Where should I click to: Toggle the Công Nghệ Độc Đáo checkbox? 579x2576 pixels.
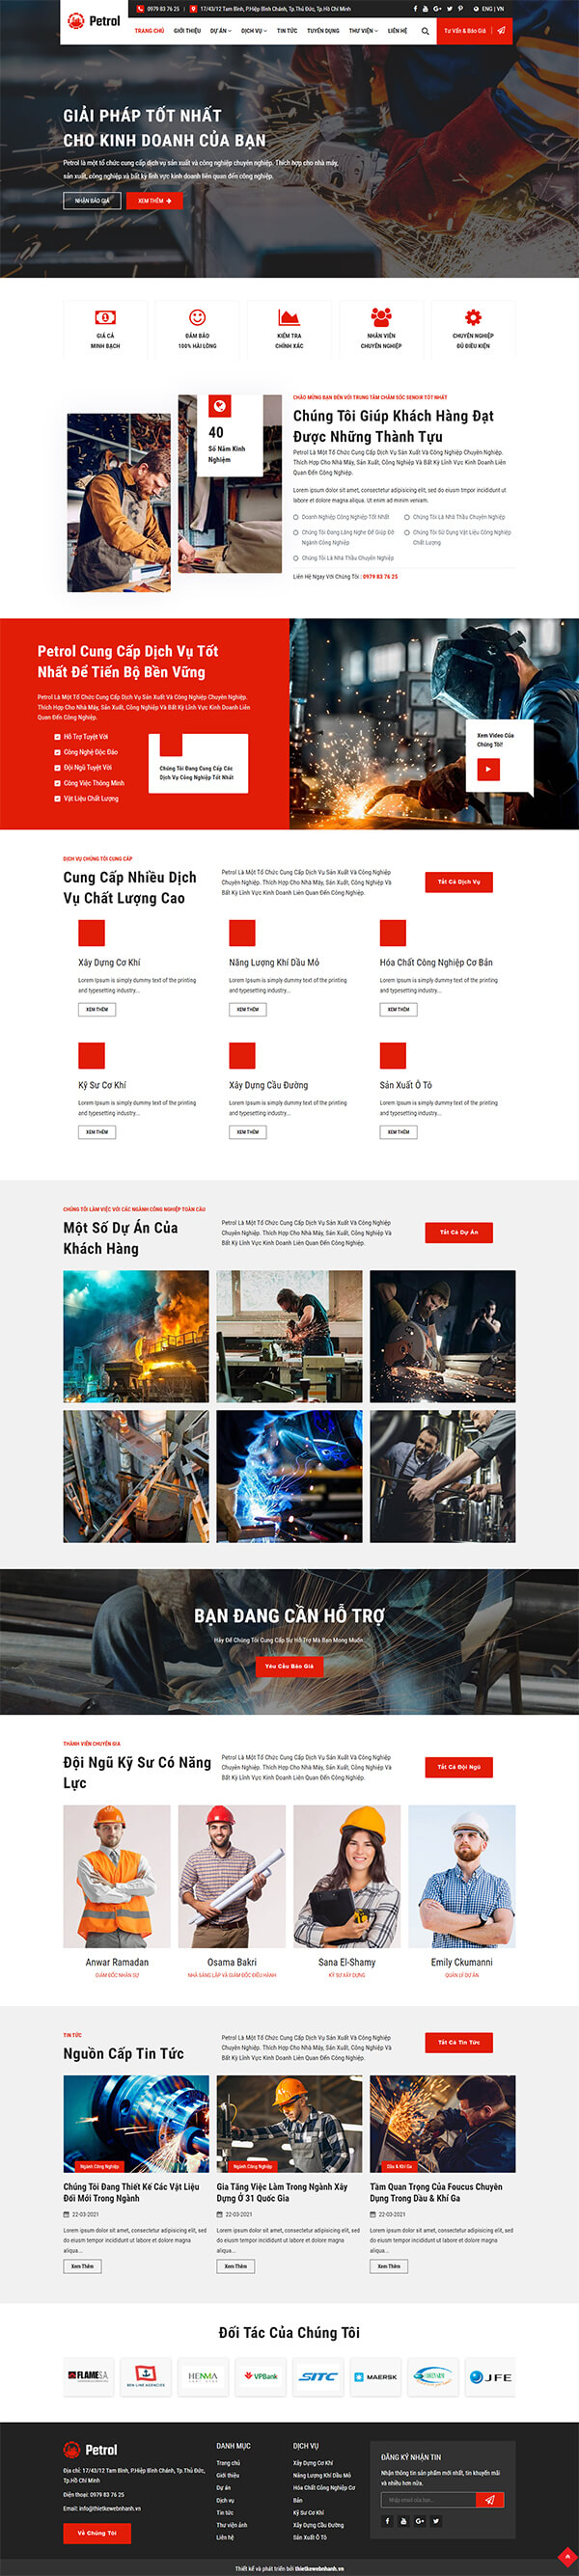coord(57,752)
